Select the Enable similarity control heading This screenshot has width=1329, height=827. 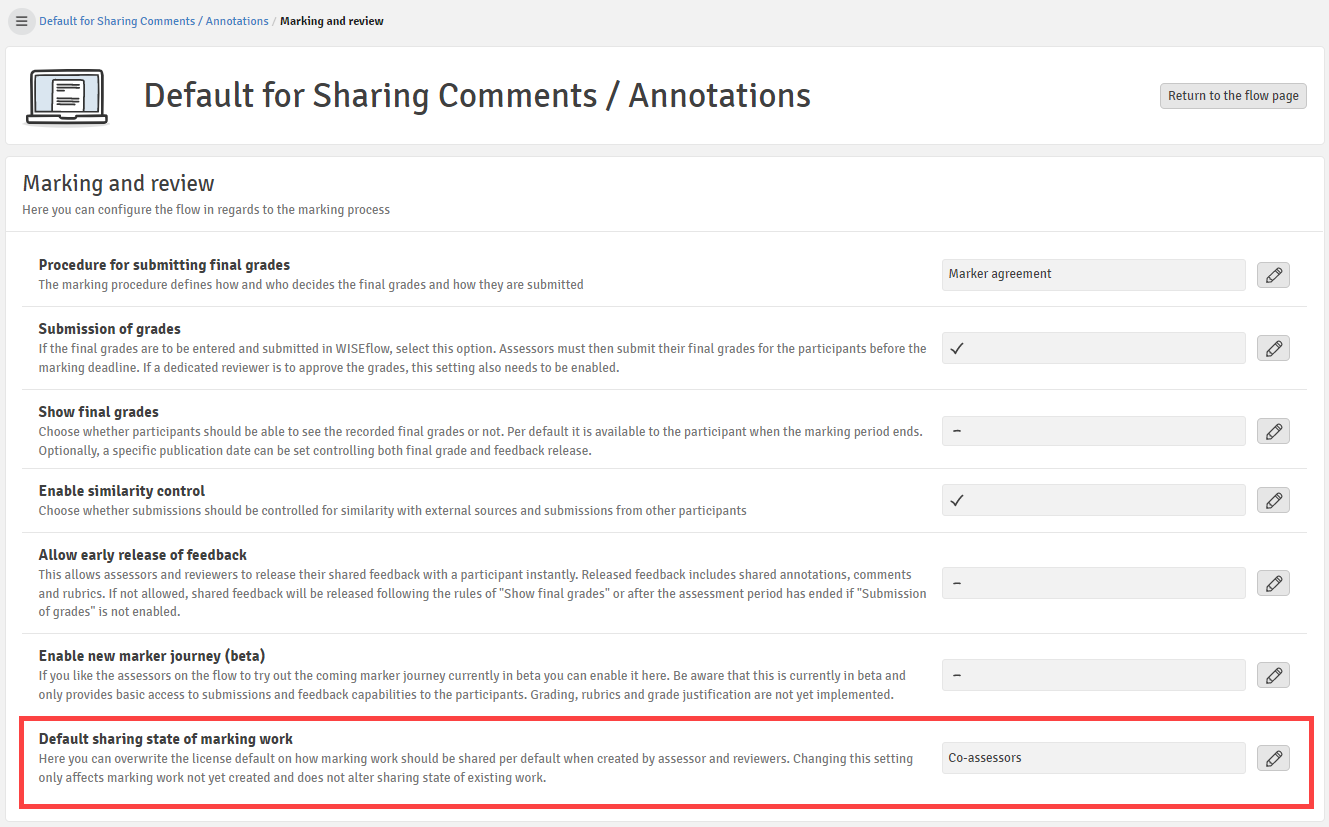tap(122, 491)
